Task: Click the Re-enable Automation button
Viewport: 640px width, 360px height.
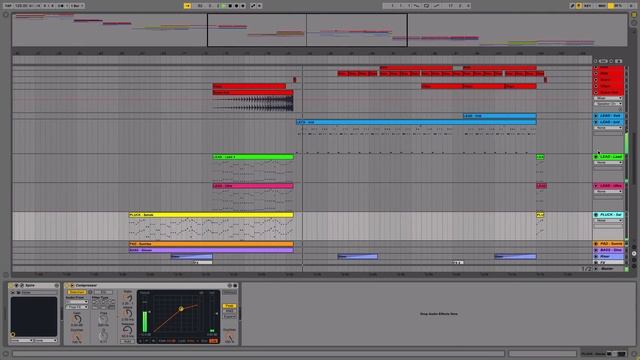Action: tap(260, 6)
